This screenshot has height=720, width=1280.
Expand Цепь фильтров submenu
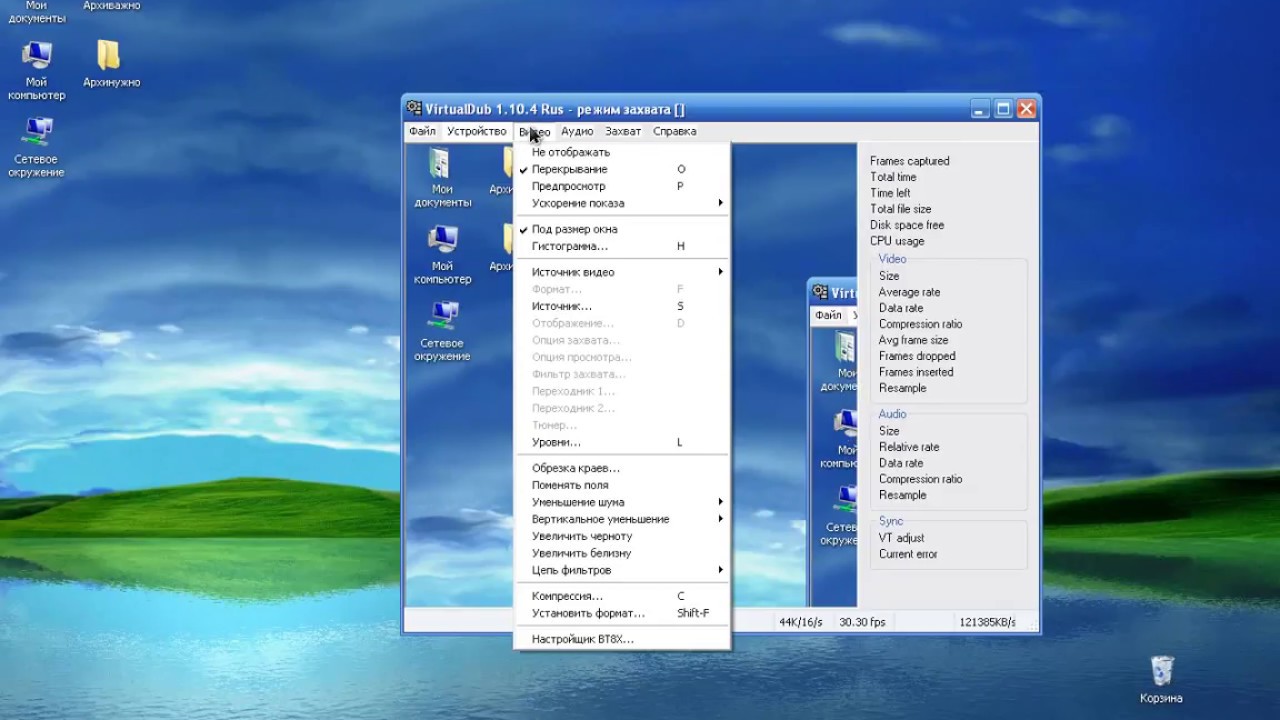(621, 570)
